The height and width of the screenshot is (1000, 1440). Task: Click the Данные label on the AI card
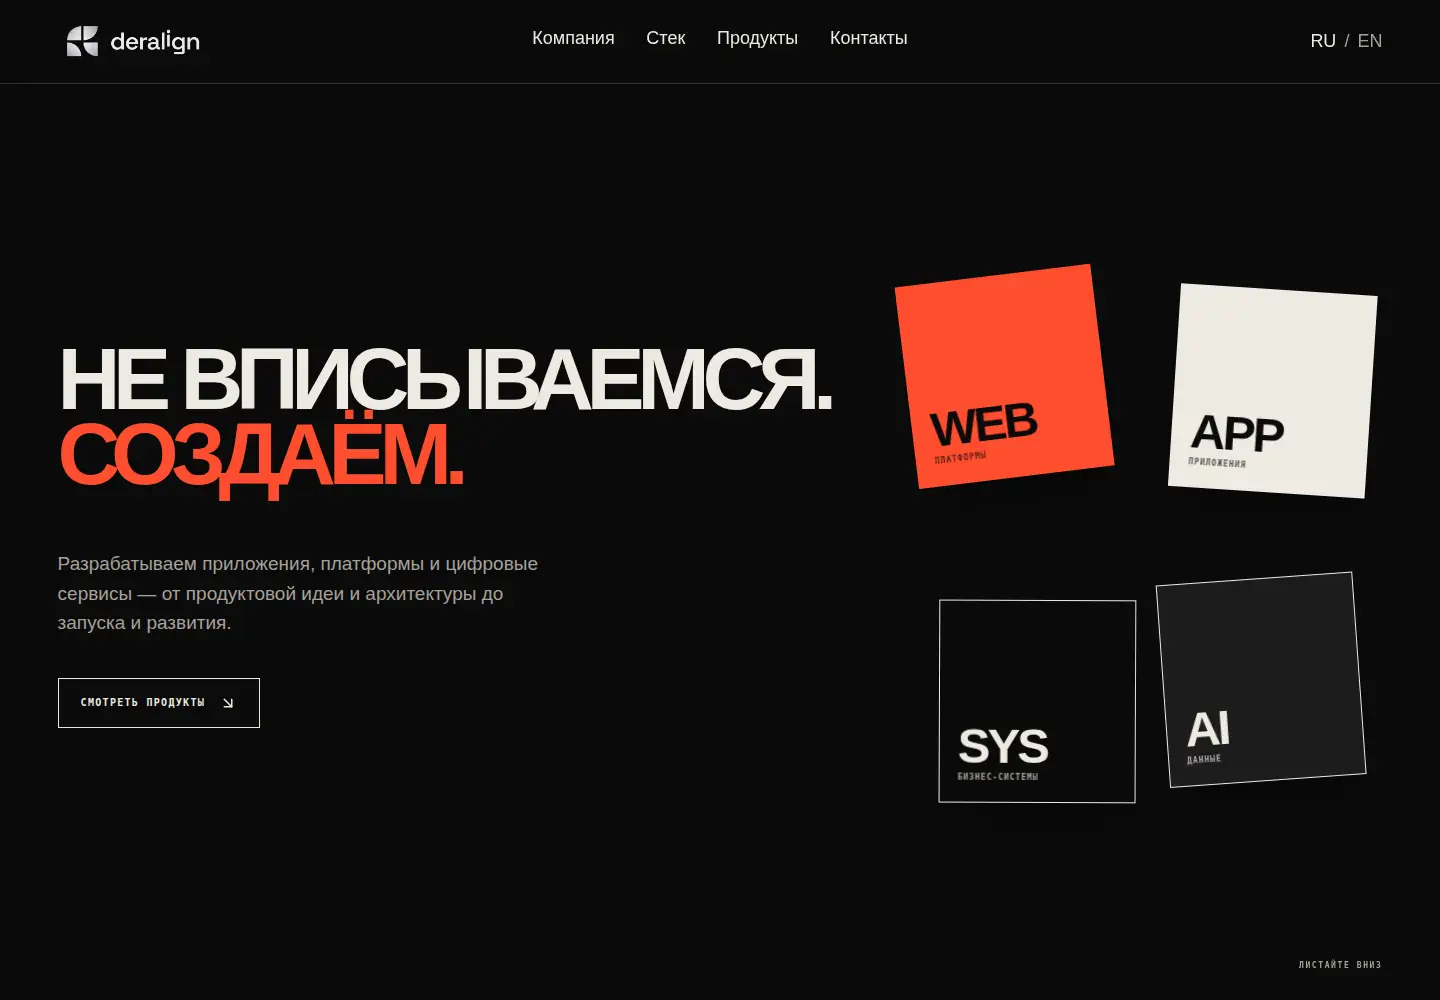pos(1204,759)
